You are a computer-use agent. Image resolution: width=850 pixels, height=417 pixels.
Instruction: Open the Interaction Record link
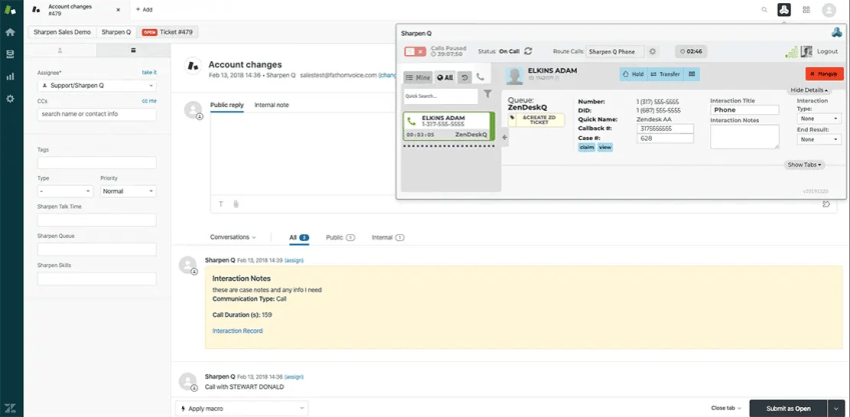coord(237,331)
